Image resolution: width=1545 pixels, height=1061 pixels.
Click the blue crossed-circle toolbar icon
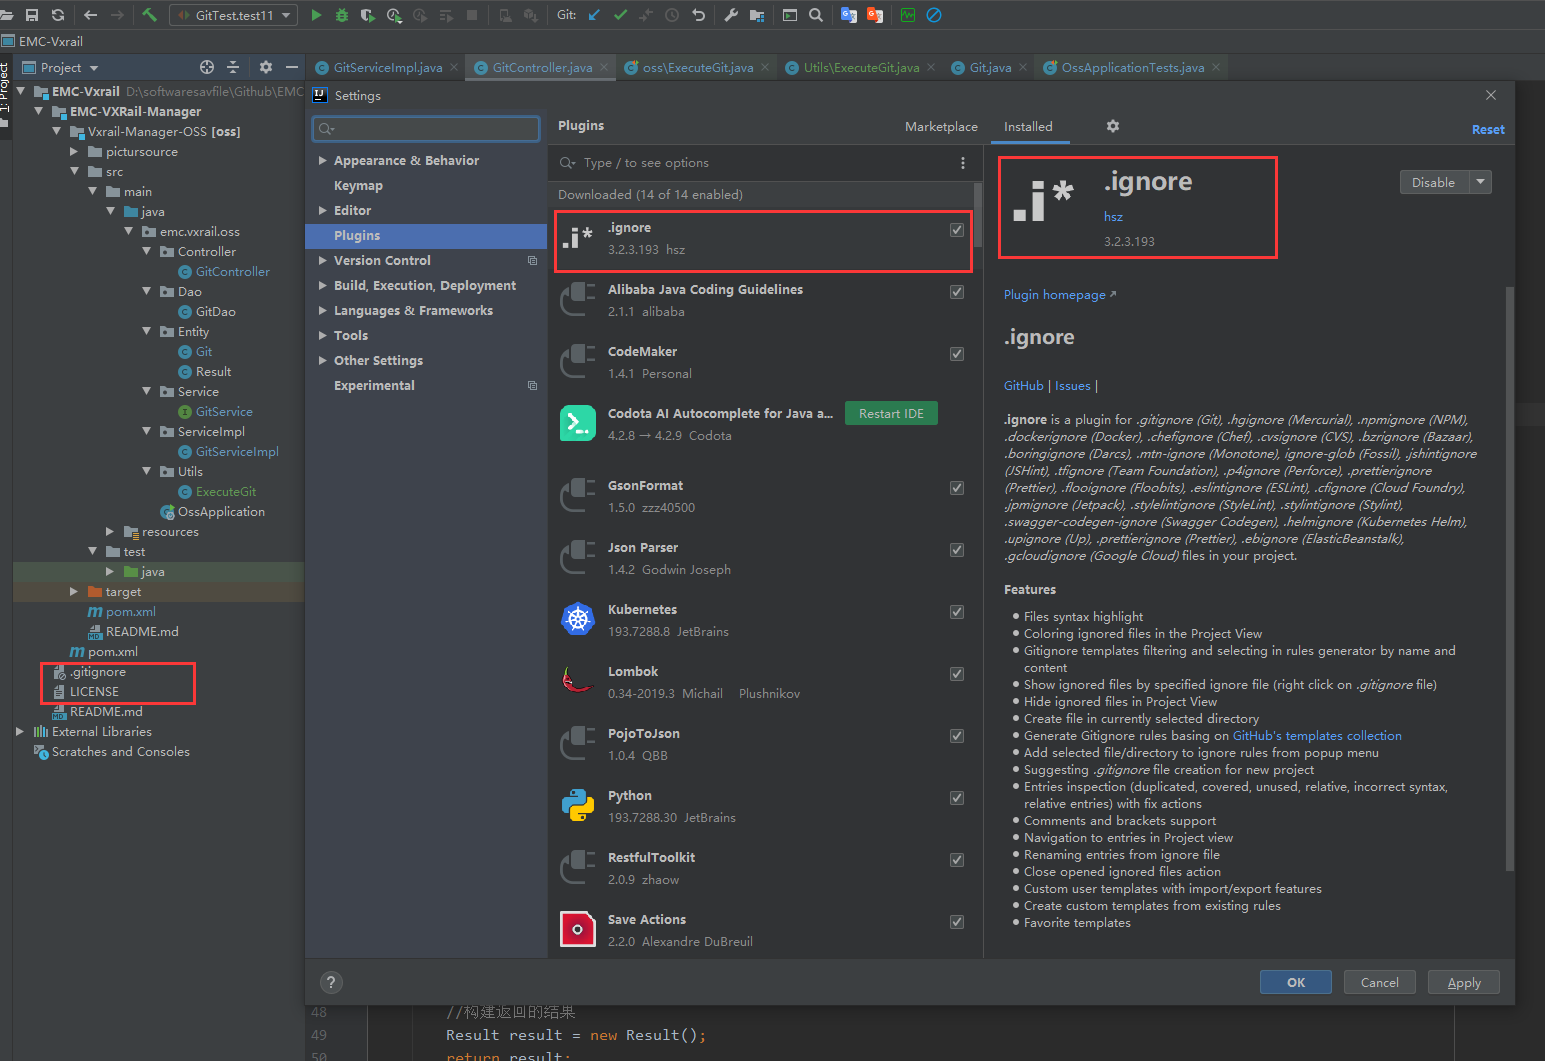(934, 15)
